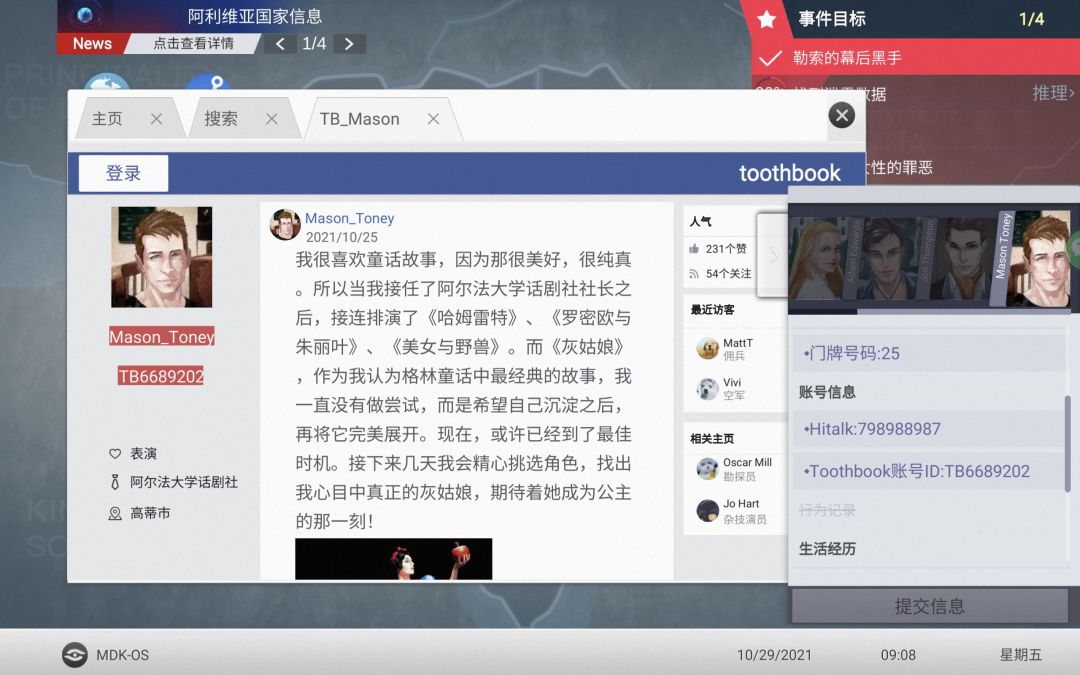
Task: Expand the 推理 panel arrow
Action: (x=1053, y=92)
